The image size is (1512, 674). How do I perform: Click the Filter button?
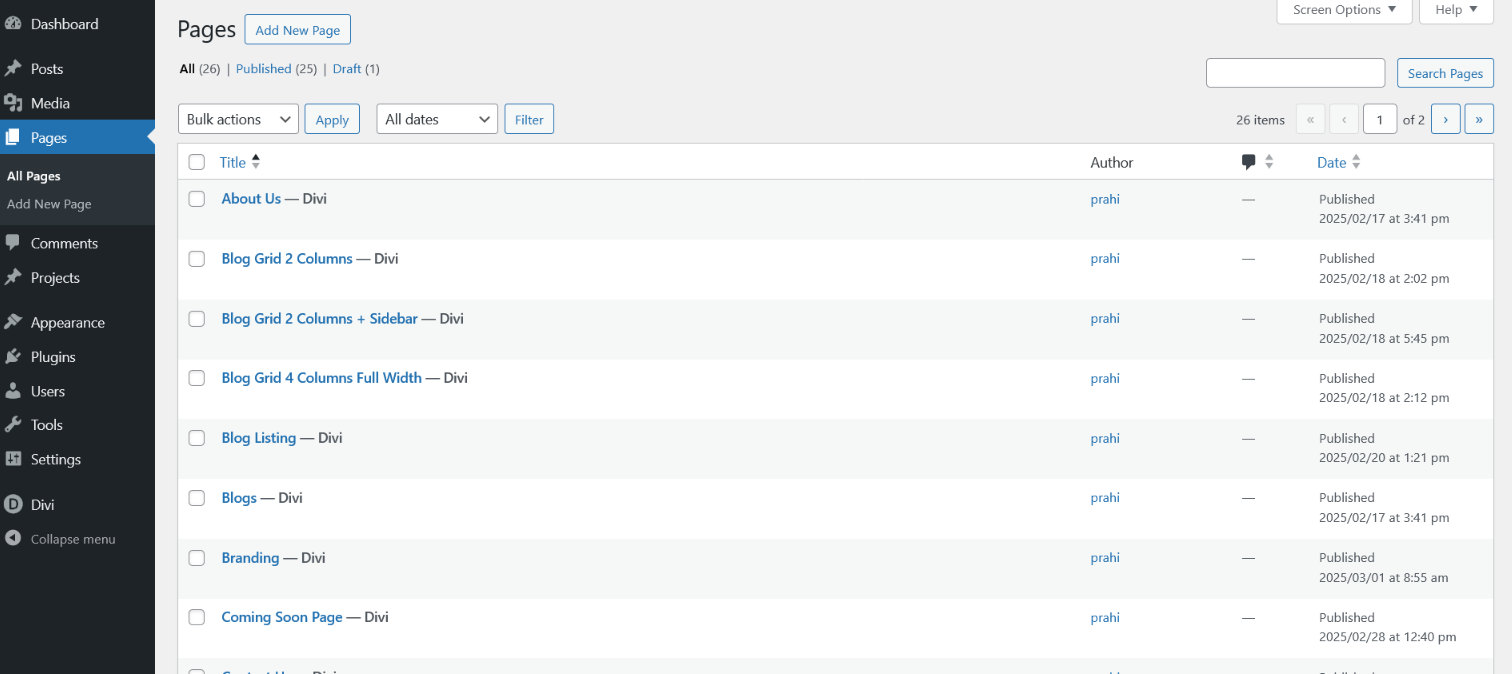529,119
